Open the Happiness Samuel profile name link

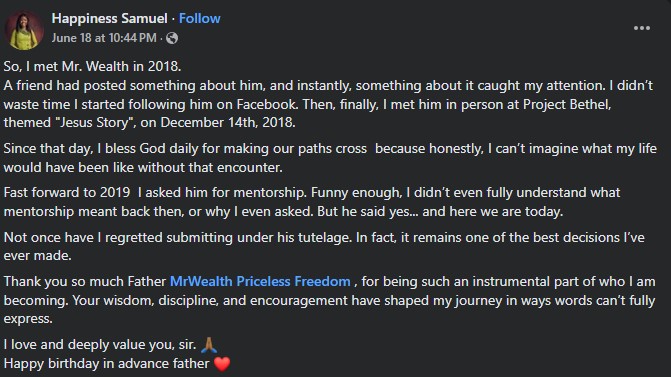pyautogui.click(x=109, y=18)
